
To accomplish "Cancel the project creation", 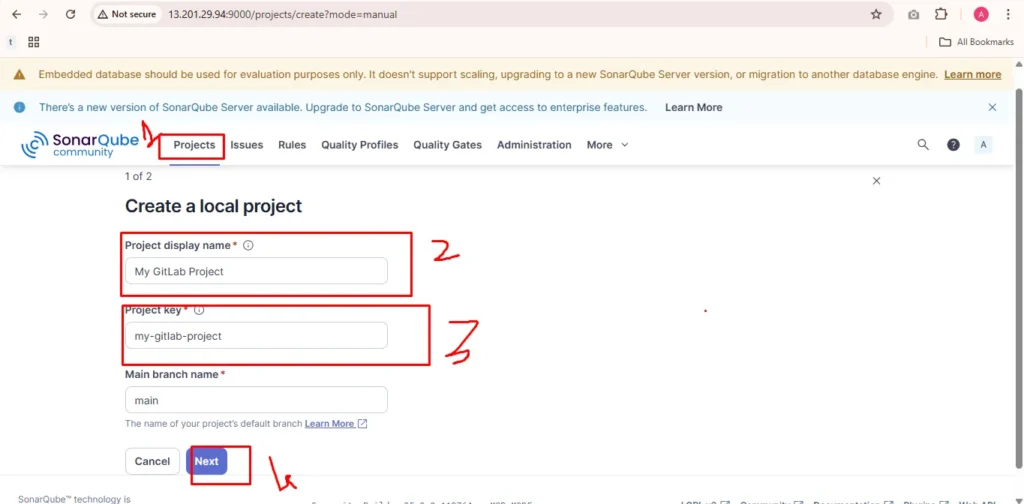I will pos(152,461).
